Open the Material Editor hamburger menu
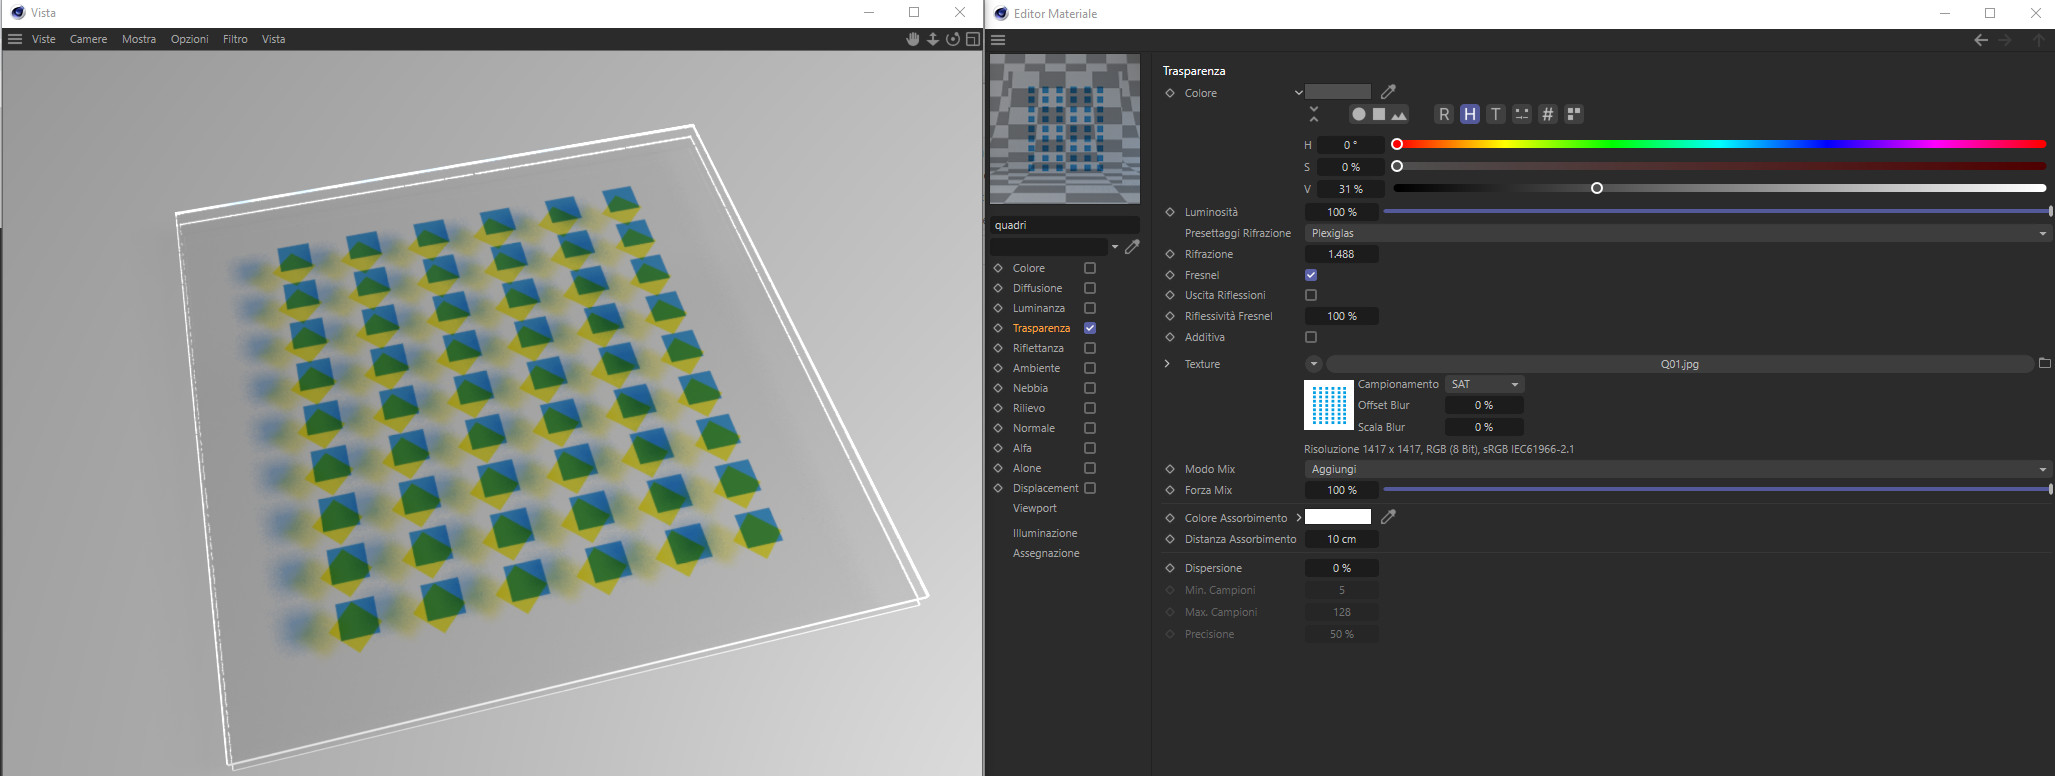Image resolution: width=2055 pixels, height=776 pixels. (x=998, y=40)
